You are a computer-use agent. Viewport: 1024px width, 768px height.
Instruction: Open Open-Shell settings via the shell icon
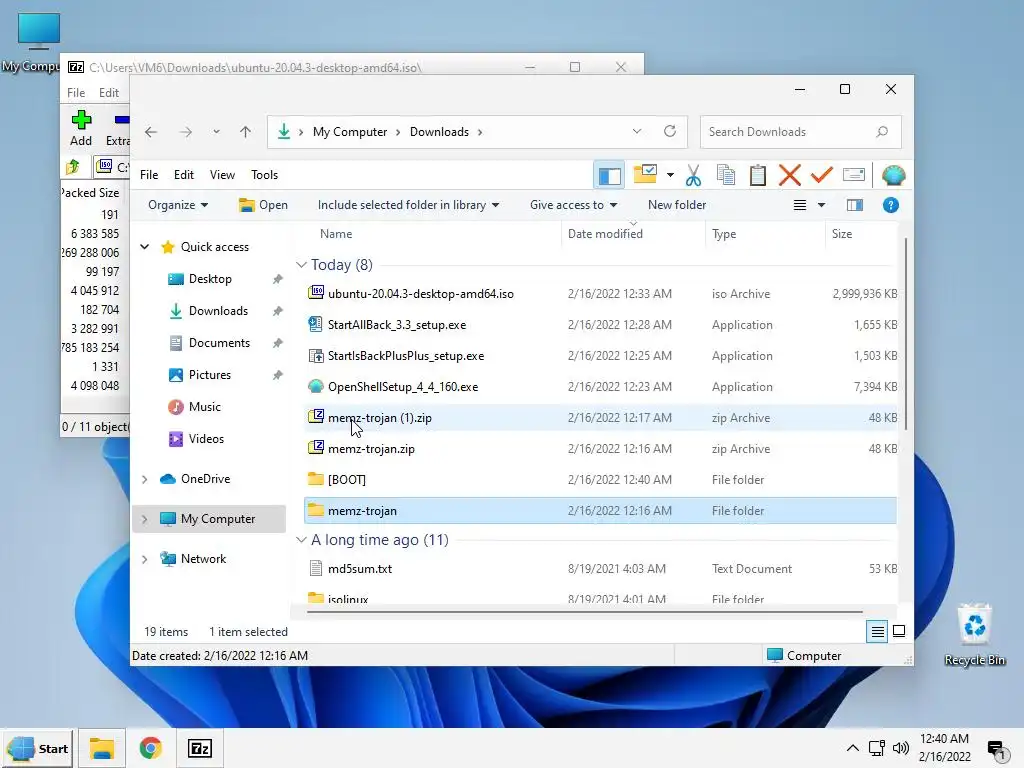coord(893,175)
